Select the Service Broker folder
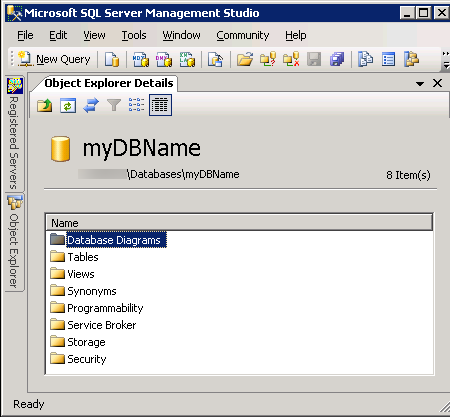The width and height of the screenshot is (450, 417). pyautogui.click(x=93, y=325)
